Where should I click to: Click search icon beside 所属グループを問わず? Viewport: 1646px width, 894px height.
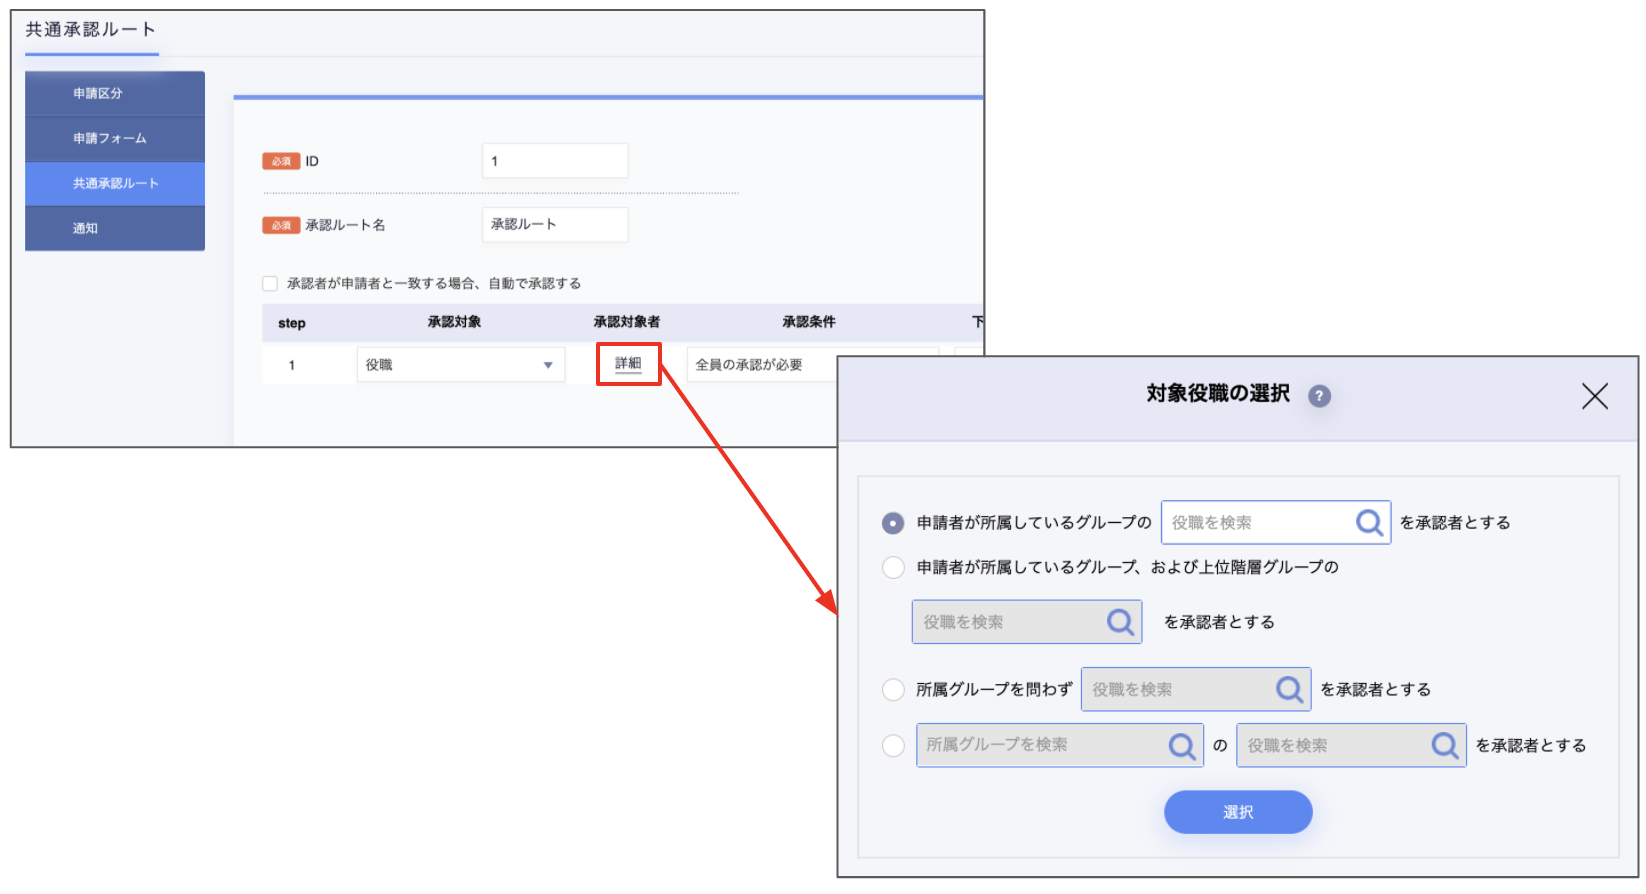[1289, 689]
